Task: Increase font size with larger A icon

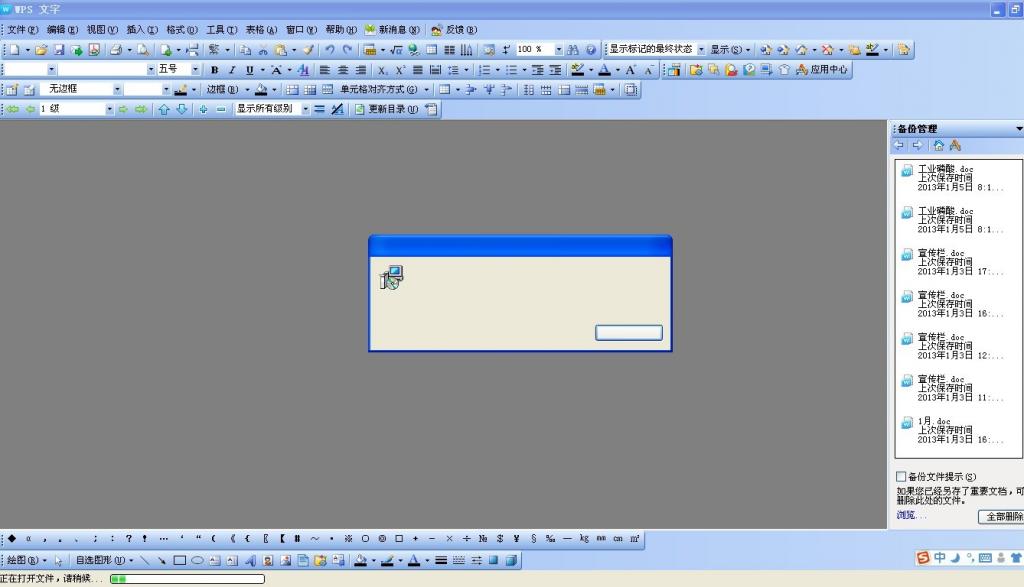Action: [630, 70]
